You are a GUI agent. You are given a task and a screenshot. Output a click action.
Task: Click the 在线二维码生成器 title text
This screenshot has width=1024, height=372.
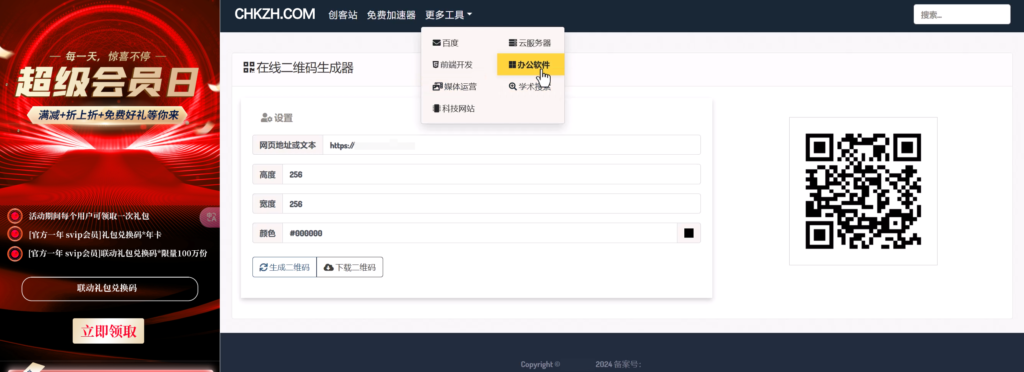click(x=305, y=67)
